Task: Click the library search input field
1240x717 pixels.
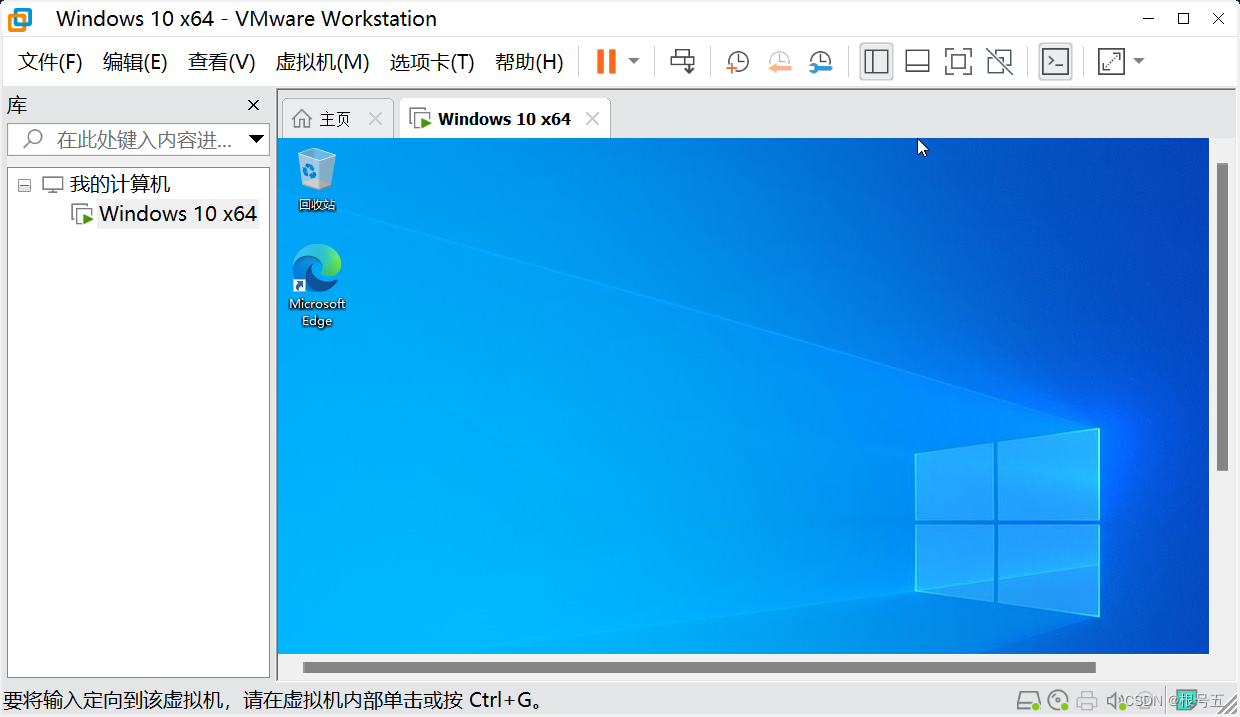Action: [130, 139]
